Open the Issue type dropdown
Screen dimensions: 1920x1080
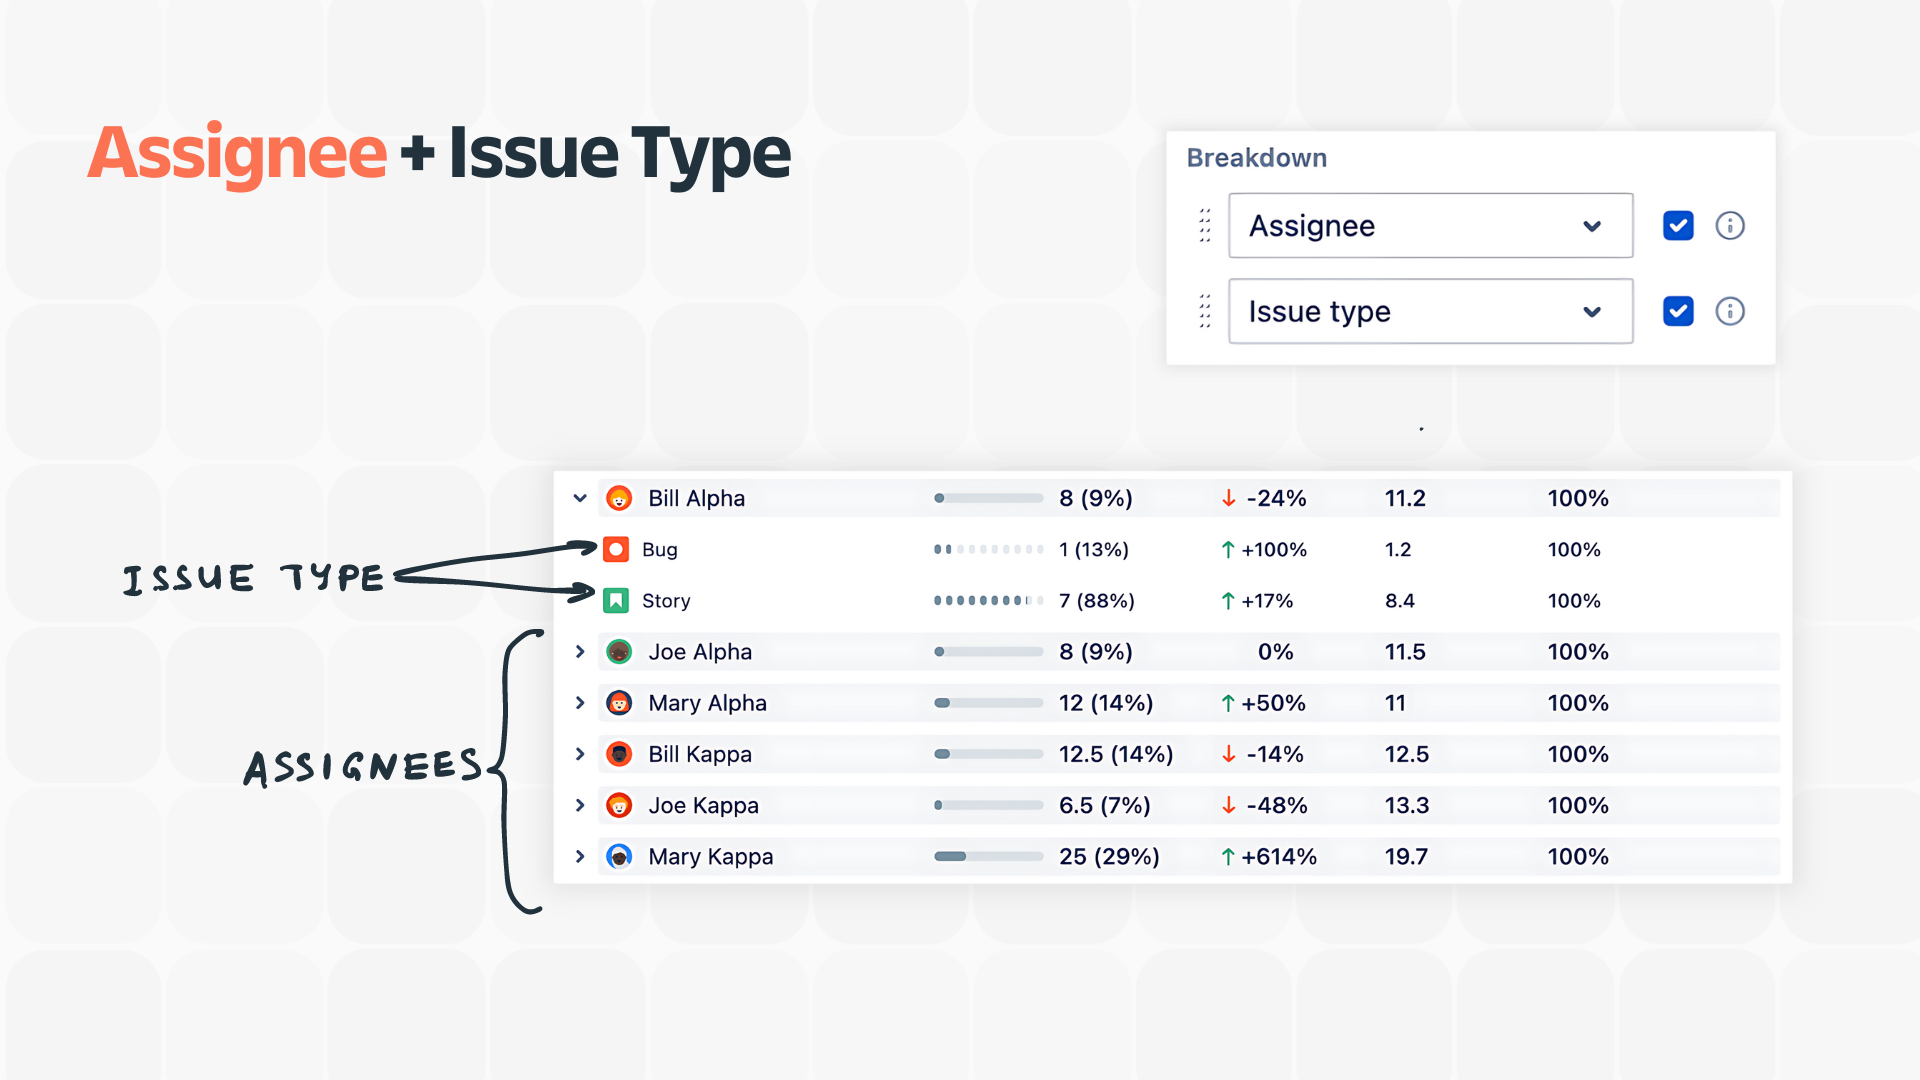(1592, 311)
